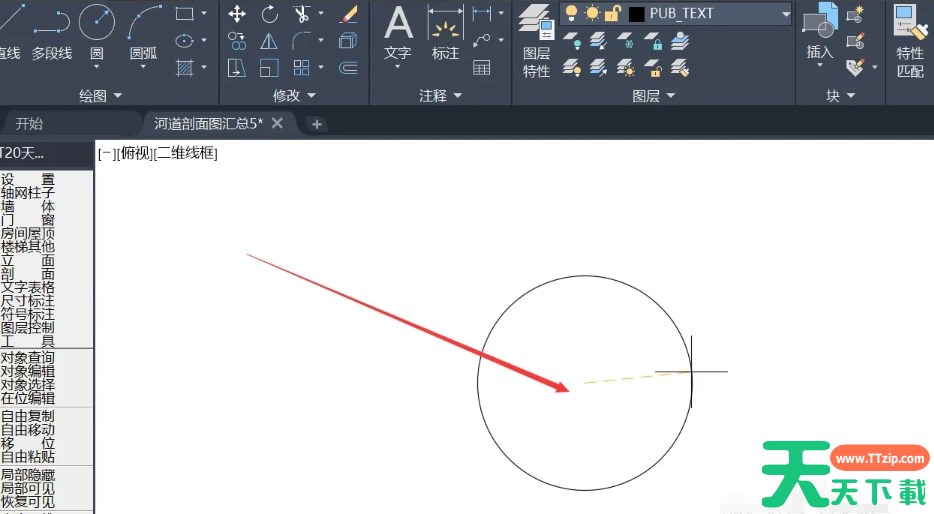934x514 pixels.
Task: Switch to the 开始 tab
Action: [x=29, y=124]
